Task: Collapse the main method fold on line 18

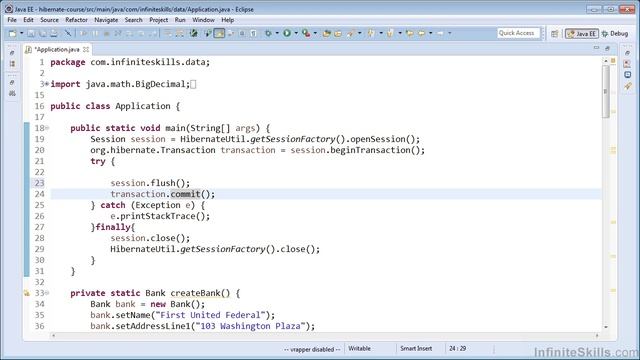Action: coord(47,128)
